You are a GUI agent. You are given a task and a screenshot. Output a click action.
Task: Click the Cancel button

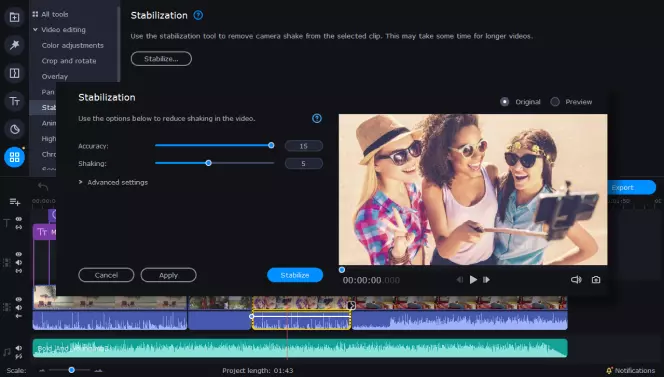tap(106, 275)
